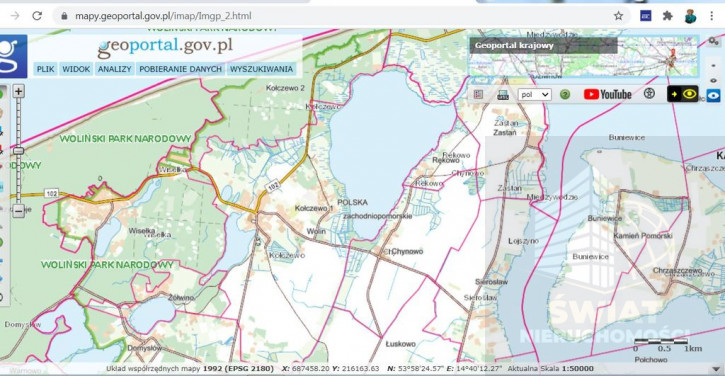Click the browser forward arrow
Image resolution: width=725 pixels, height=376 pixels.
(15, 16)
